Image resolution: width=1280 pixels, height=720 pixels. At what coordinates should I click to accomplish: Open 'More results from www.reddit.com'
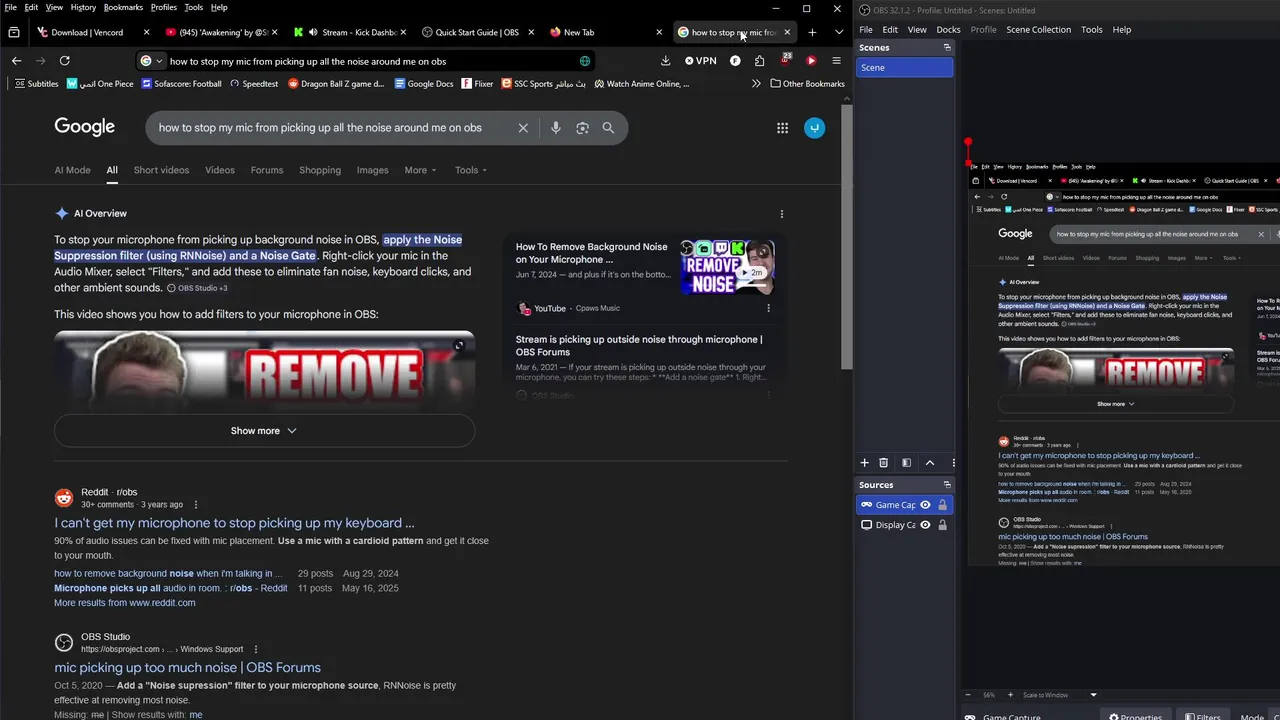point(125,603)
